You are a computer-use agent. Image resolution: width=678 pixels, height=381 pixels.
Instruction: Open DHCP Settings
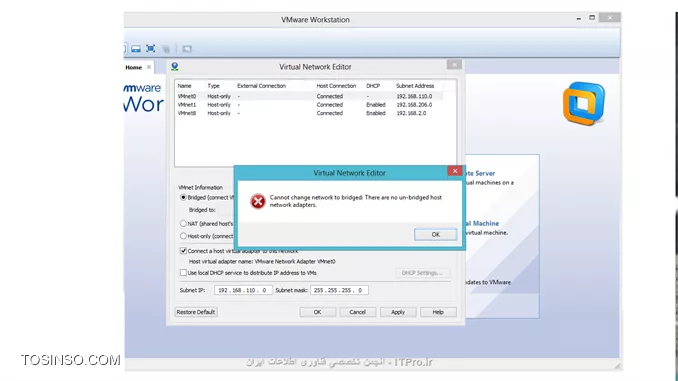pyautogui.click(x=422, y=273)
